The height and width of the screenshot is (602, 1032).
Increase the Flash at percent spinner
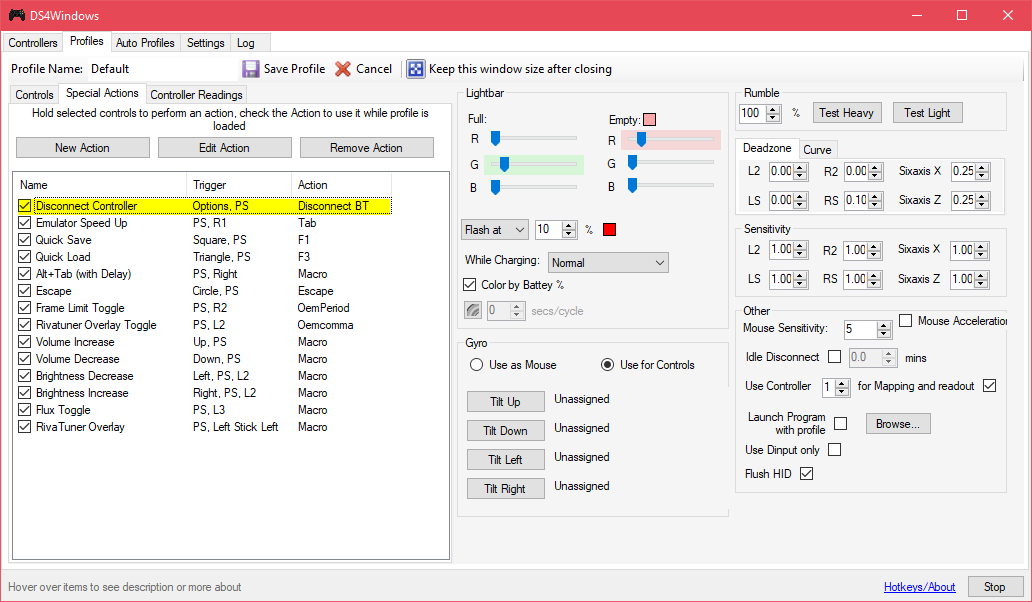click(570, 226)
